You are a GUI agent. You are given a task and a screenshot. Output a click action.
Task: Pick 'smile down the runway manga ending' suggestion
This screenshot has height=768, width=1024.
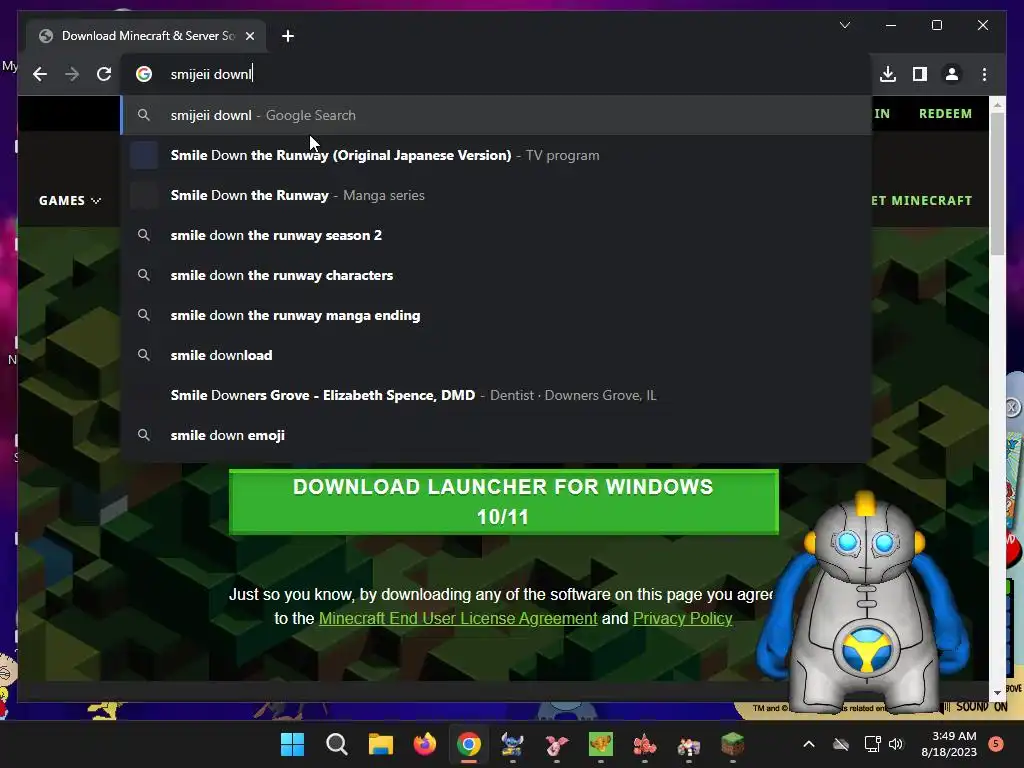point(496,315)
